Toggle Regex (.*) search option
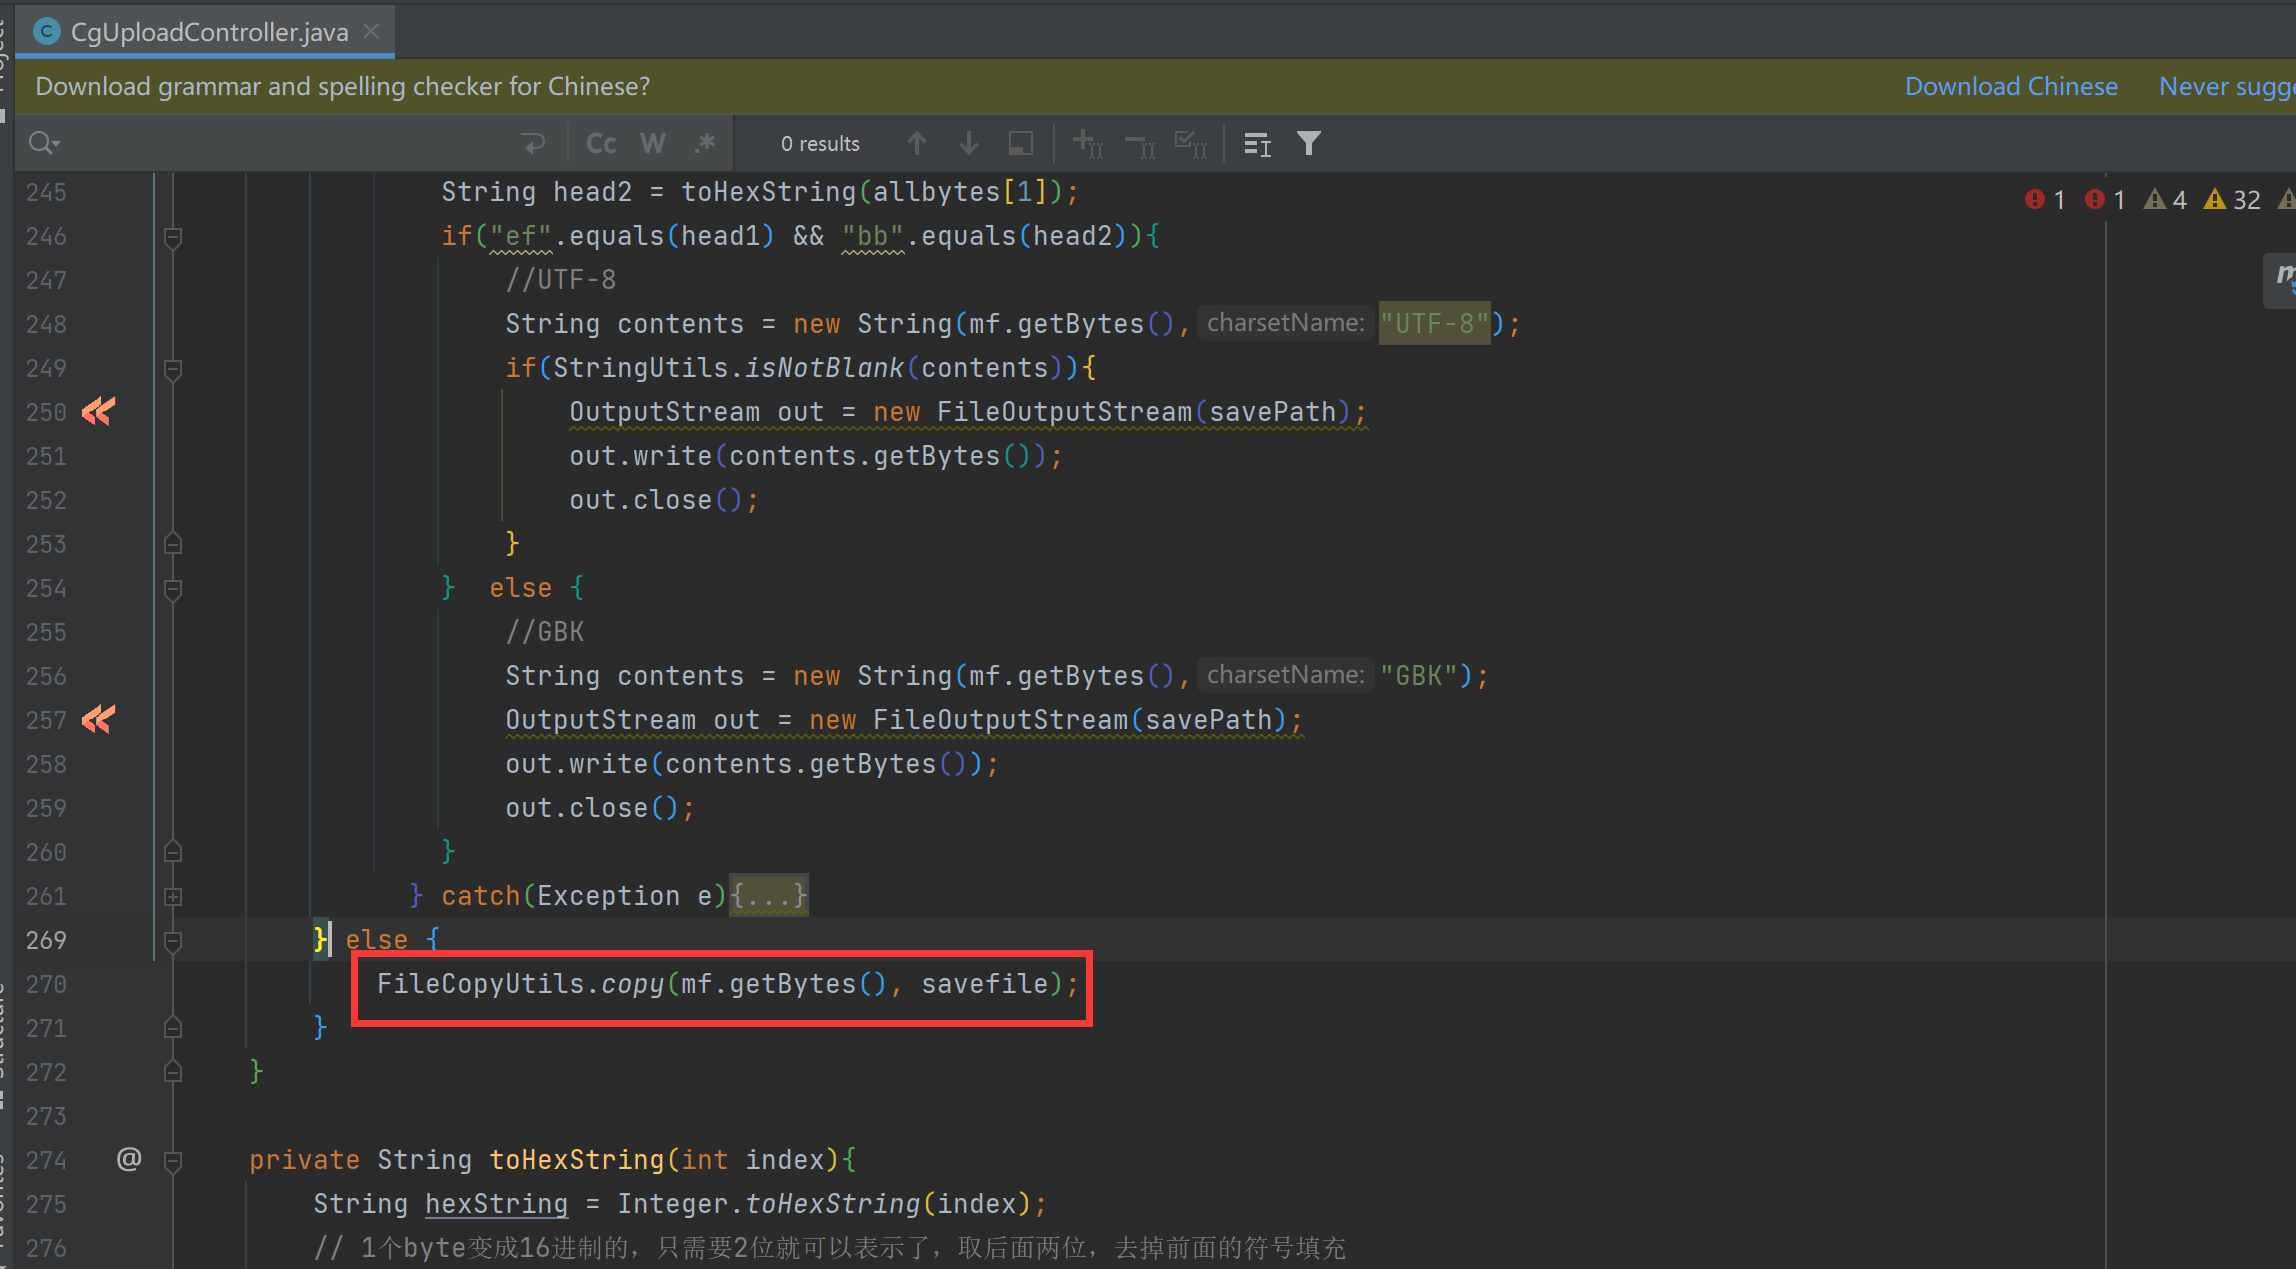 coord(705,144)
